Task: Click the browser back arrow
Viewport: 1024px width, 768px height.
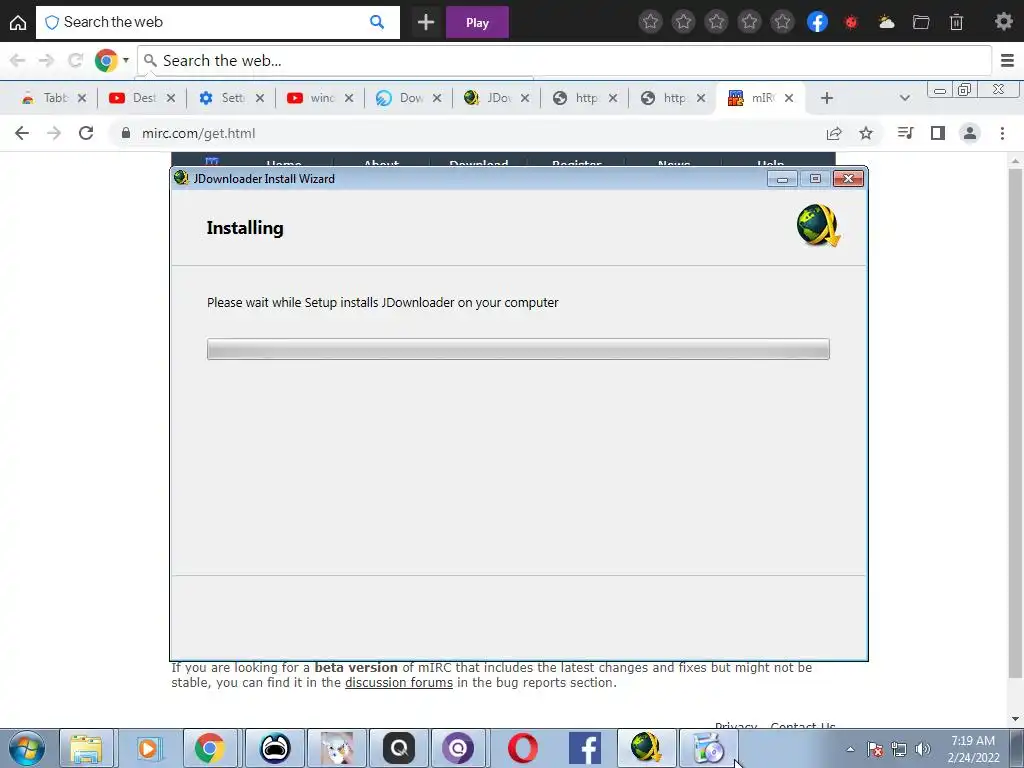Action: [22, 133]
